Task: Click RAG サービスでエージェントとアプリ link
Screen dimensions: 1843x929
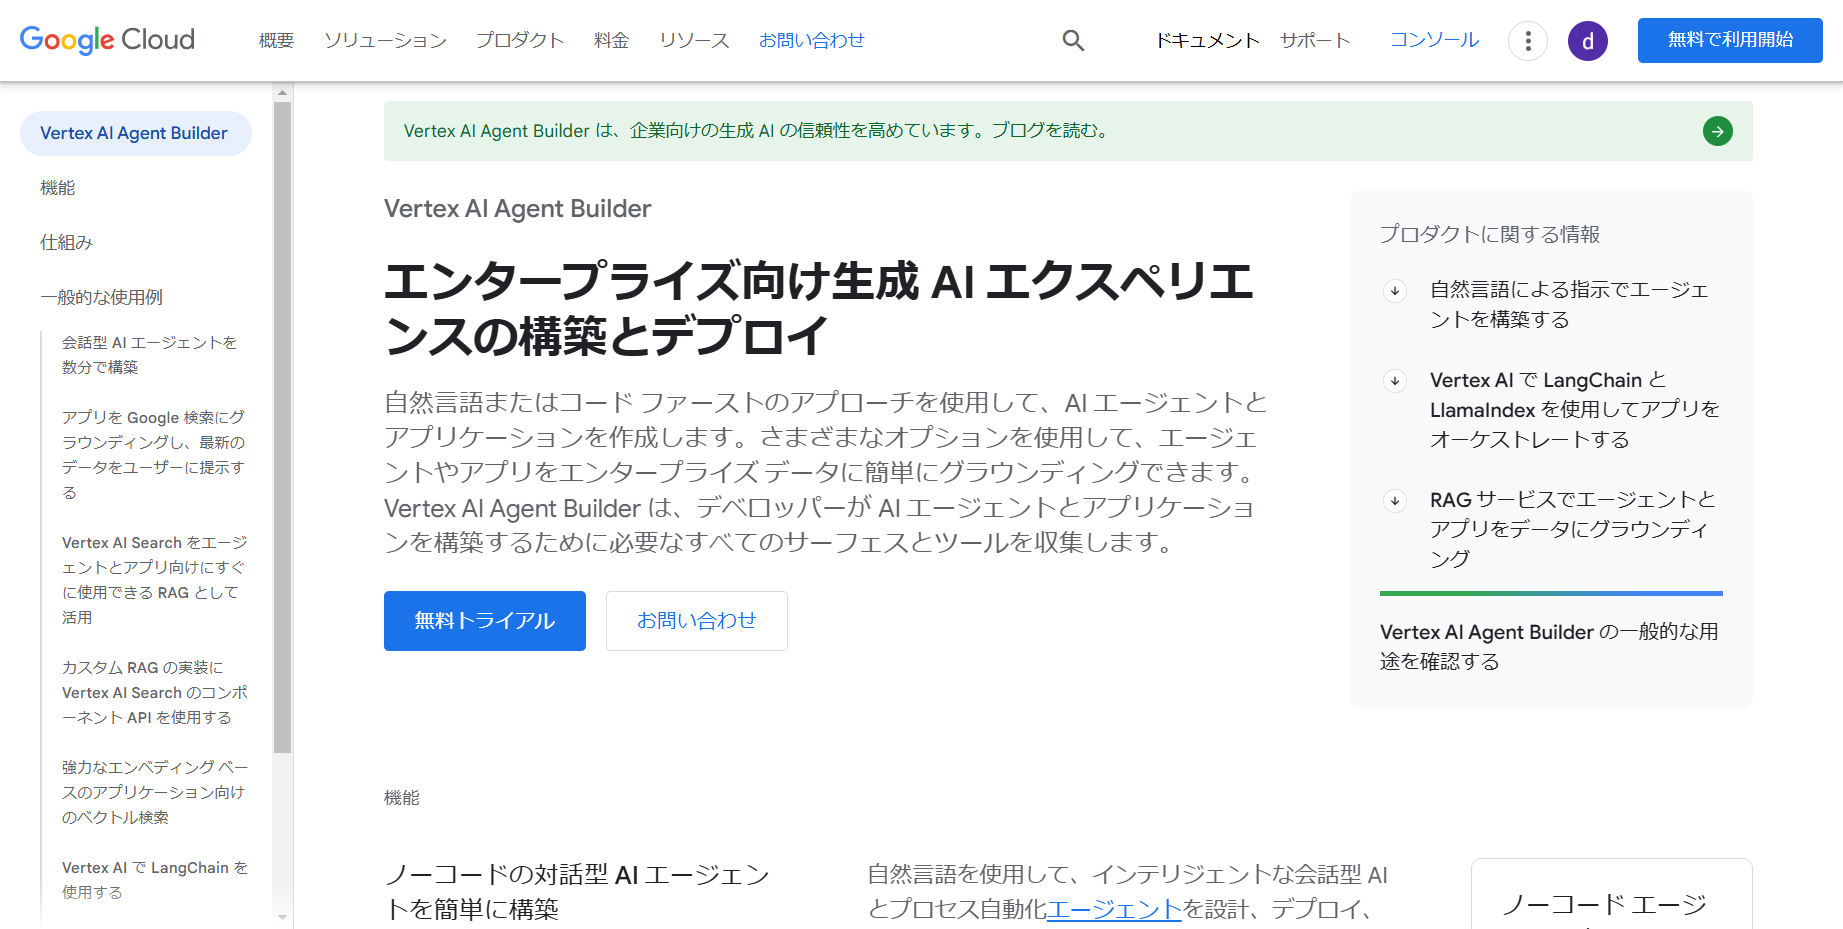Action: [1573, 529]
